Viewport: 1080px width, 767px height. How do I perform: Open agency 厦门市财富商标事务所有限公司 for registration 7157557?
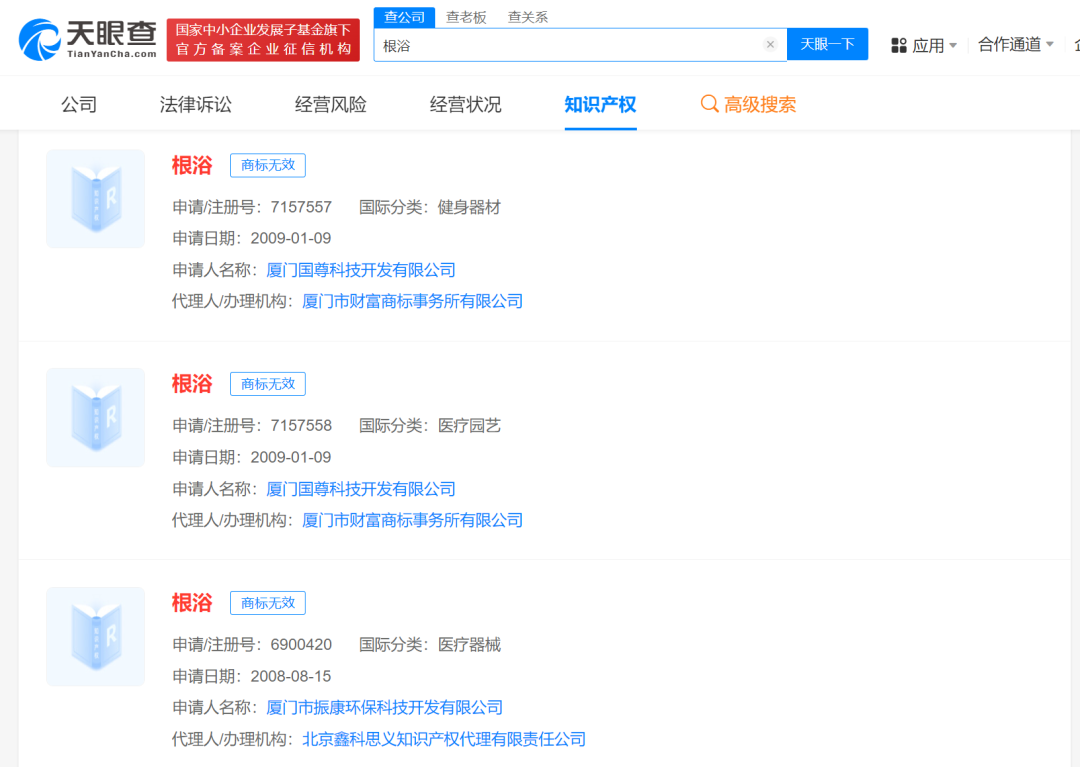click(x=413, y=302)
